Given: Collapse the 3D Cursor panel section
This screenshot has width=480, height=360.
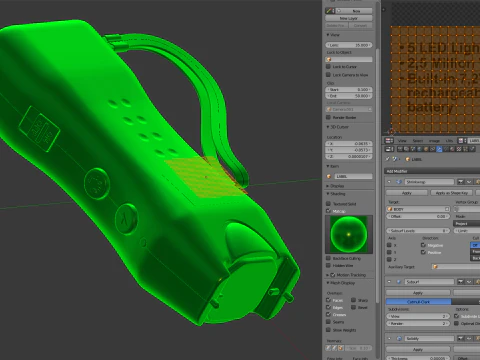Looking at the screenshot, I should [328, 127].
